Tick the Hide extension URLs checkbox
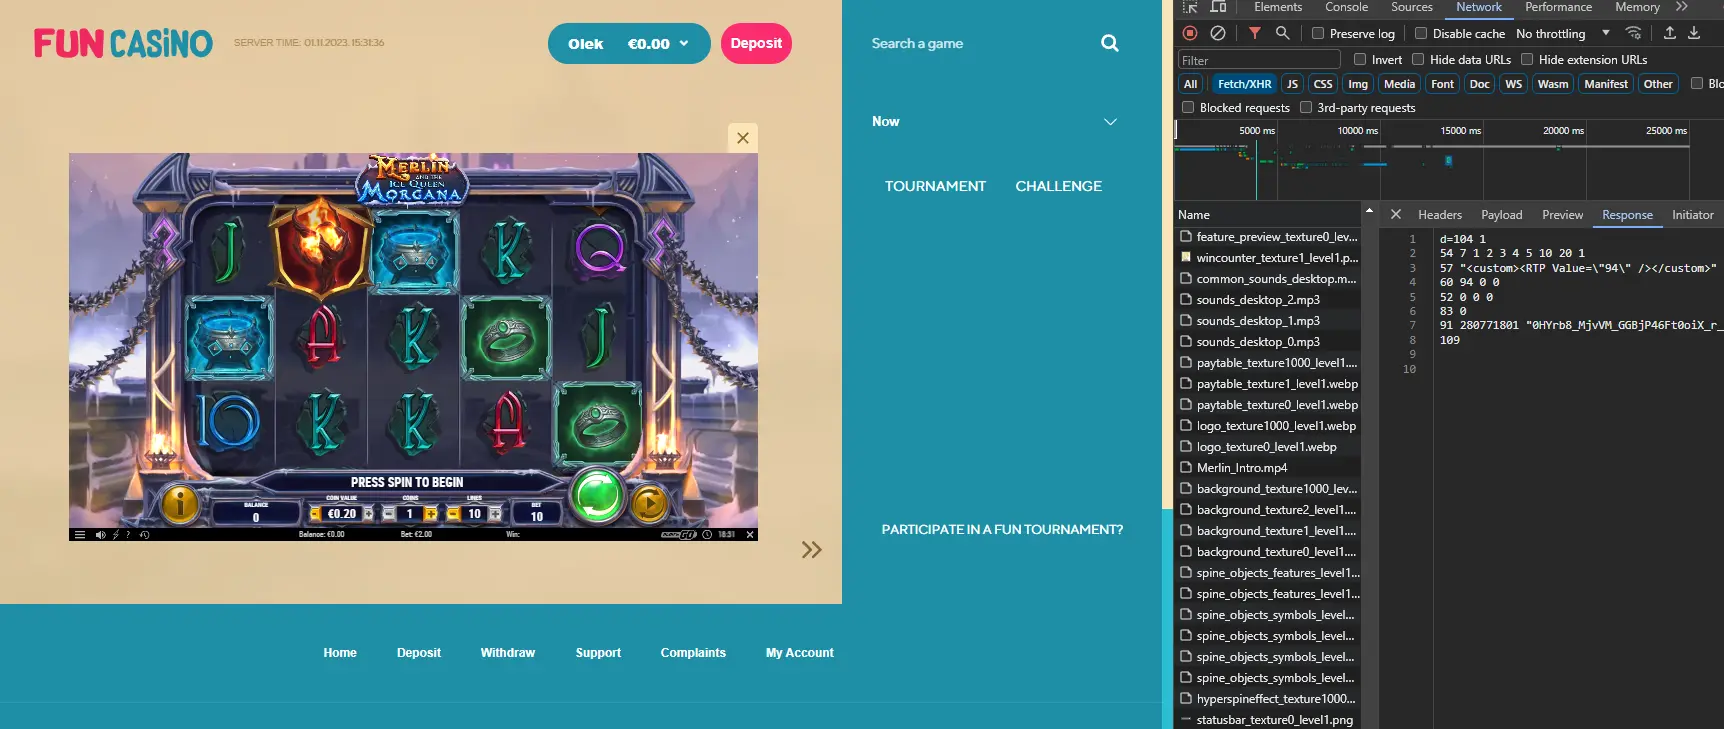The width and height of the screenshot is (1724, 729). [x=1527, y=59]
